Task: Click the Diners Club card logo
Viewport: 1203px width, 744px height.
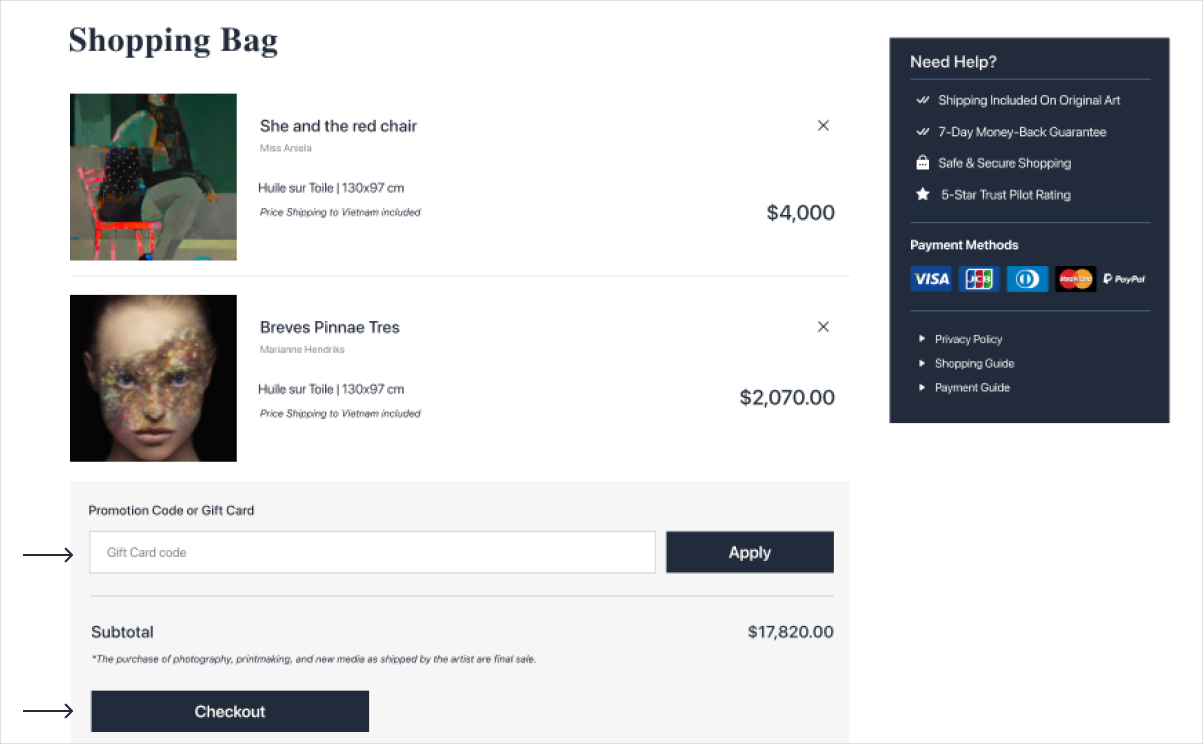Action: click(1027, 279)
